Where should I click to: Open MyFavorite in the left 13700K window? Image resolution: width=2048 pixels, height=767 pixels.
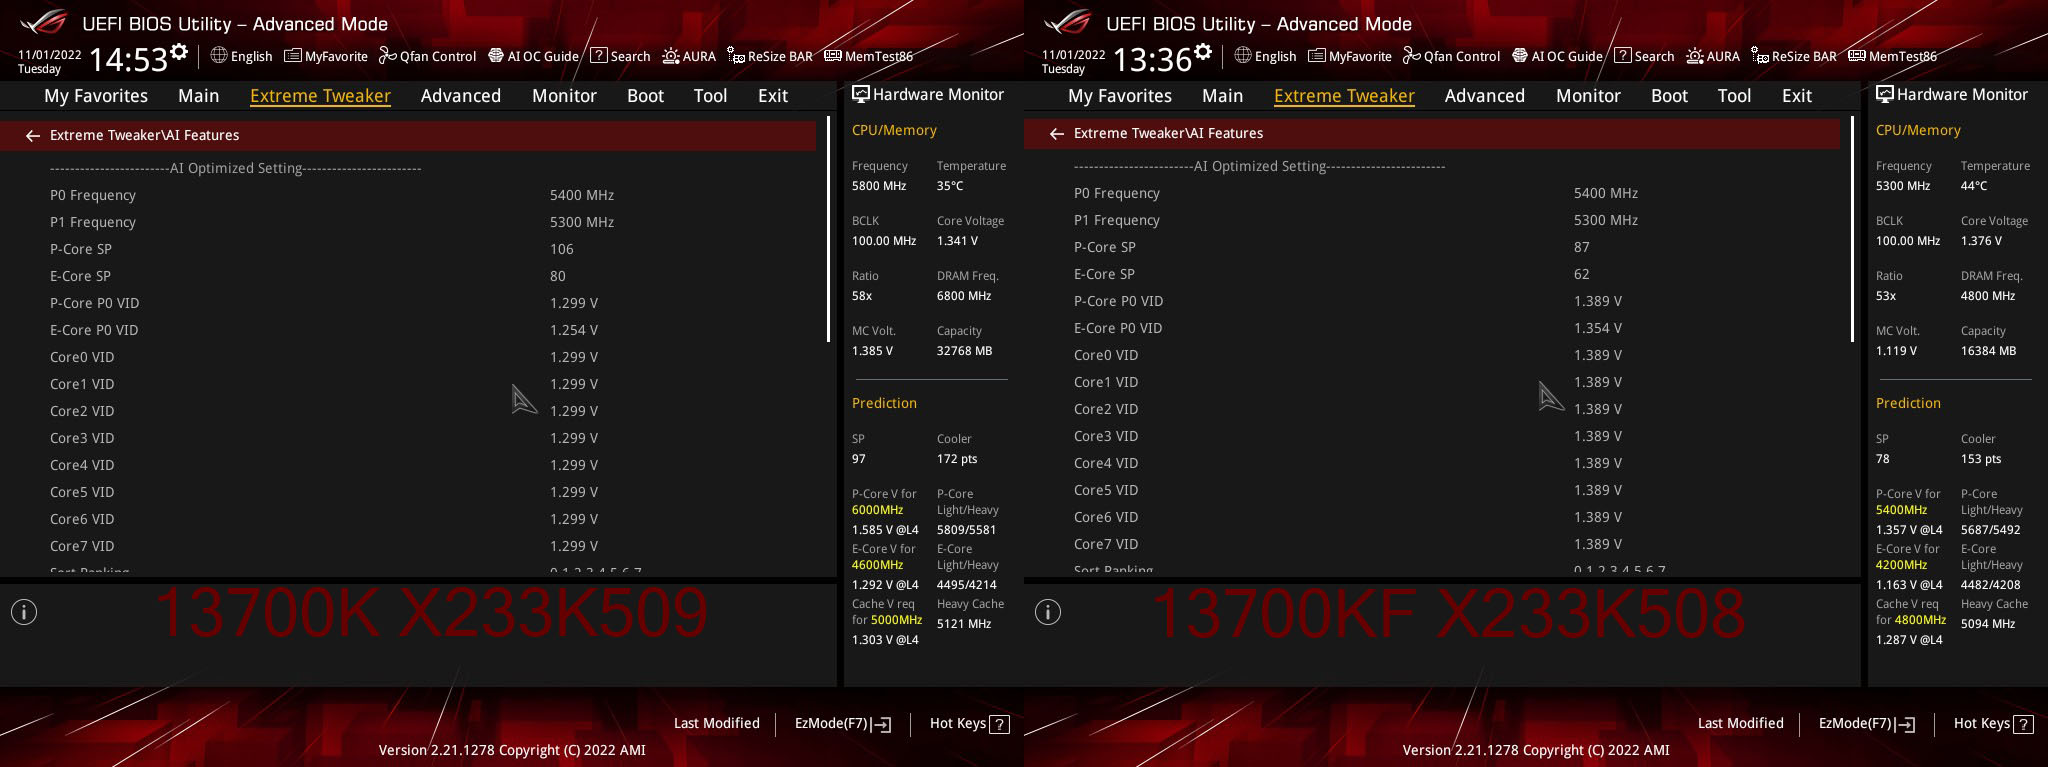tap(326, 56)
